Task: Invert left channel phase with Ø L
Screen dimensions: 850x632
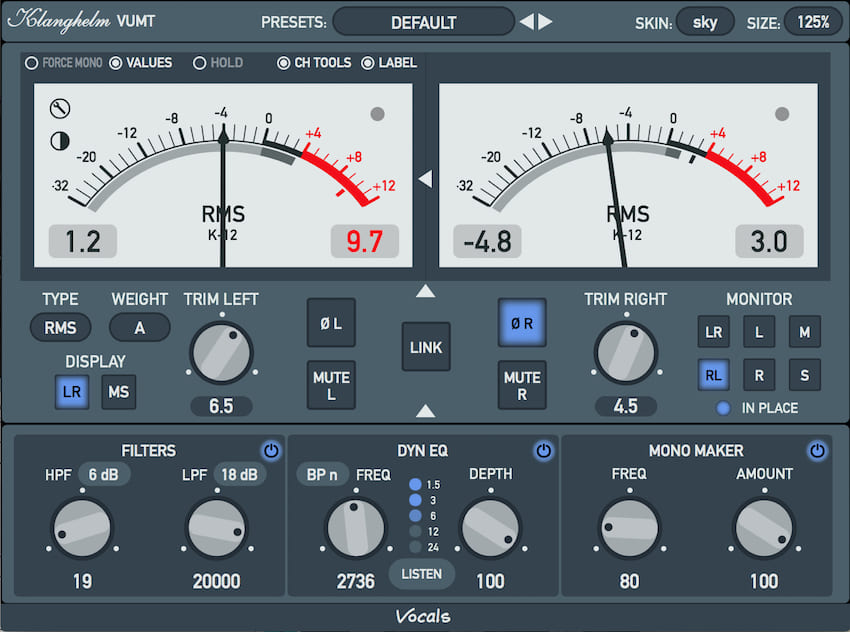Action: [331, 323]
